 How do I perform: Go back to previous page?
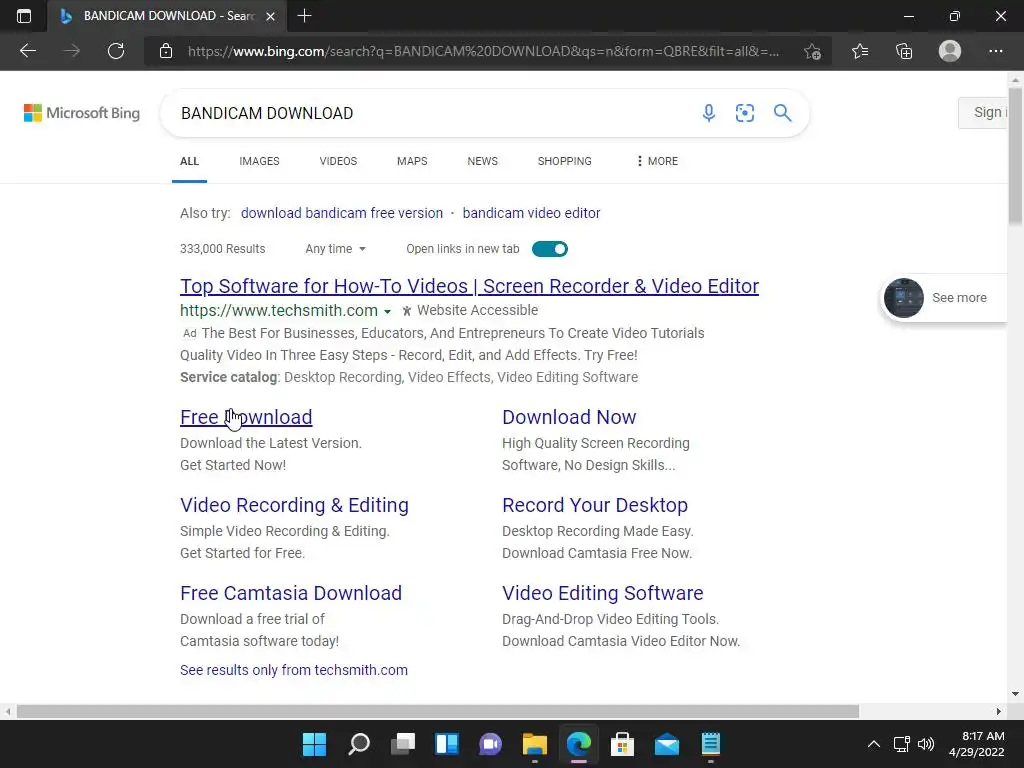pyautogui.click(x=27, y=51)
